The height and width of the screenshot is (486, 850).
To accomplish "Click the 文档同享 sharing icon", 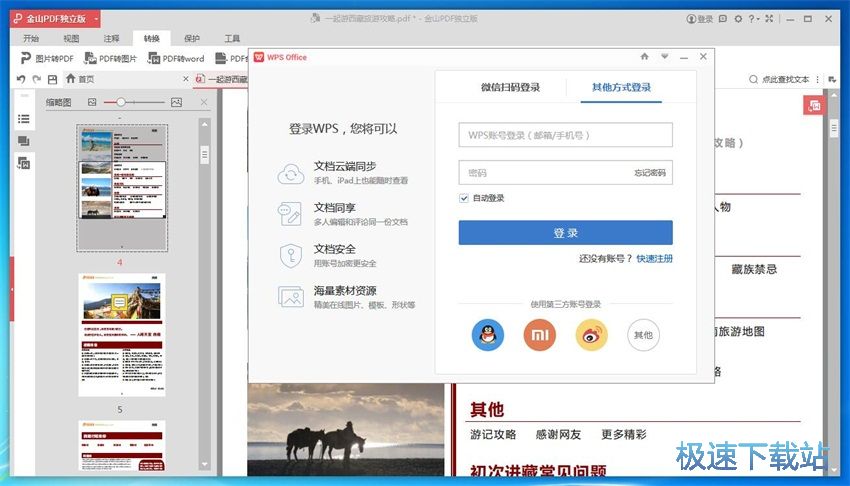I will point(289,213).
